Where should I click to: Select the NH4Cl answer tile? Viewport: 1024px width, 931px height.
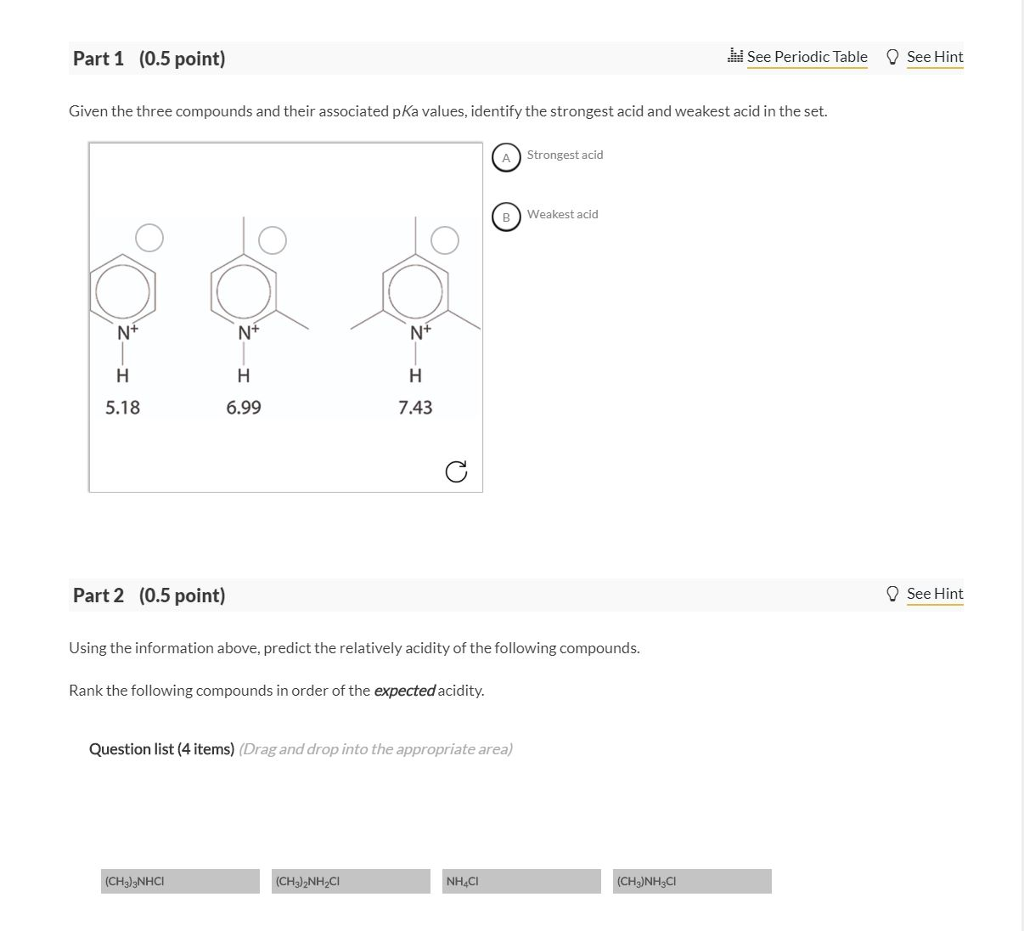pyautogui.click(x=520, y=881)
